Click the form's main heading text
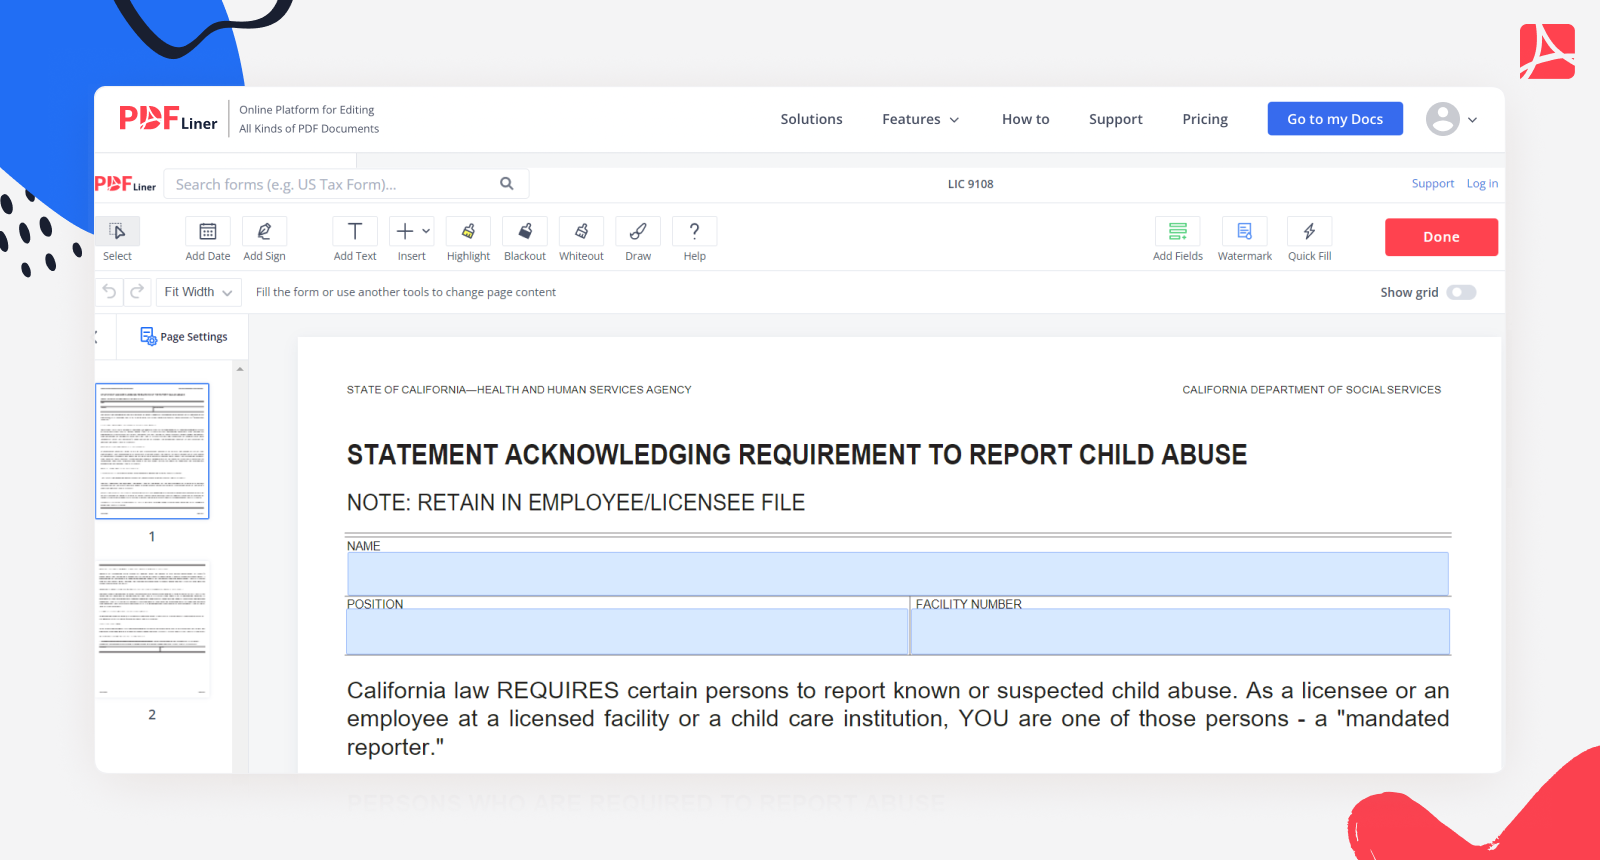Image resolution: width=1600 pixels, height=860 pixels. click(x=797, y=455)
